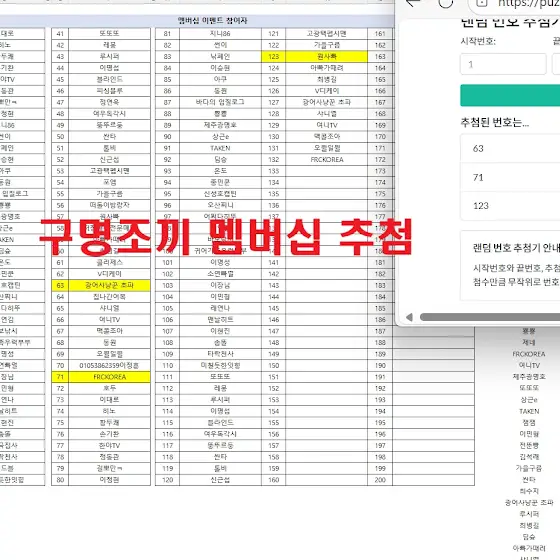Viewport: 560px width, 560px height.
Task: Select the 지니86 cell in row 81
Action: tap(220, 34)
